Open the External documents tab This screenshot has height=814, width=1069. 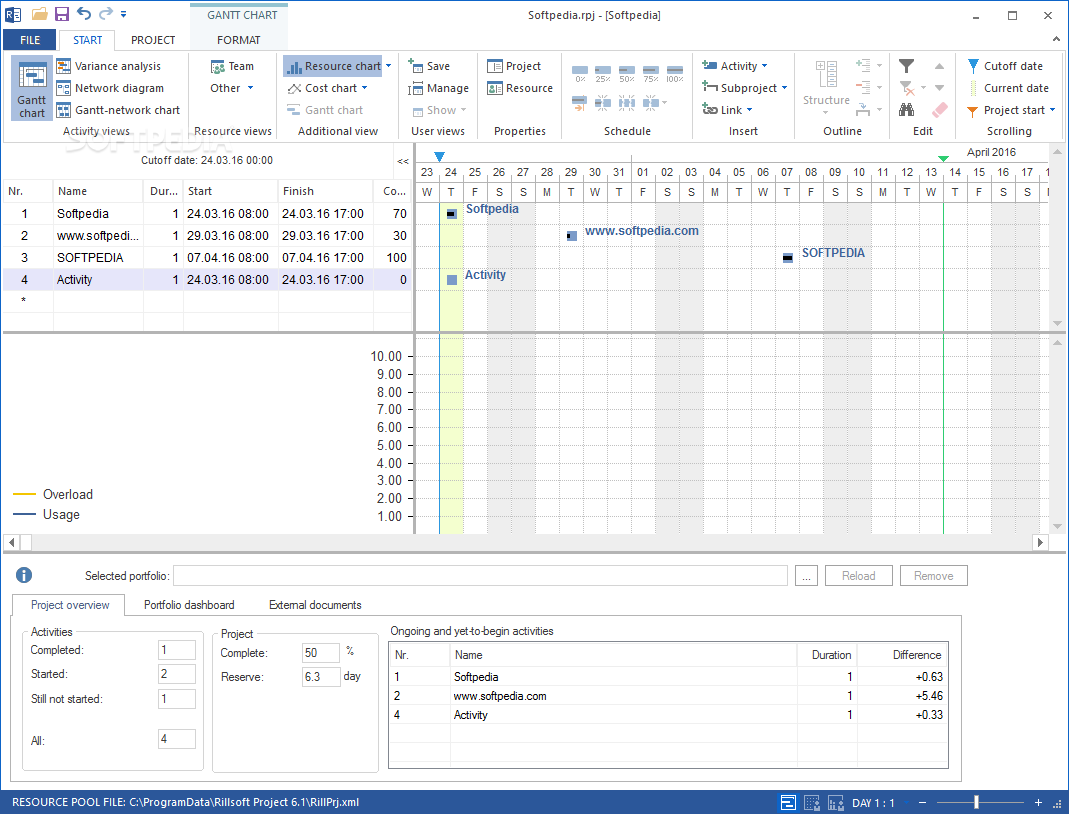pyautogui.click(x=315, y=605)
